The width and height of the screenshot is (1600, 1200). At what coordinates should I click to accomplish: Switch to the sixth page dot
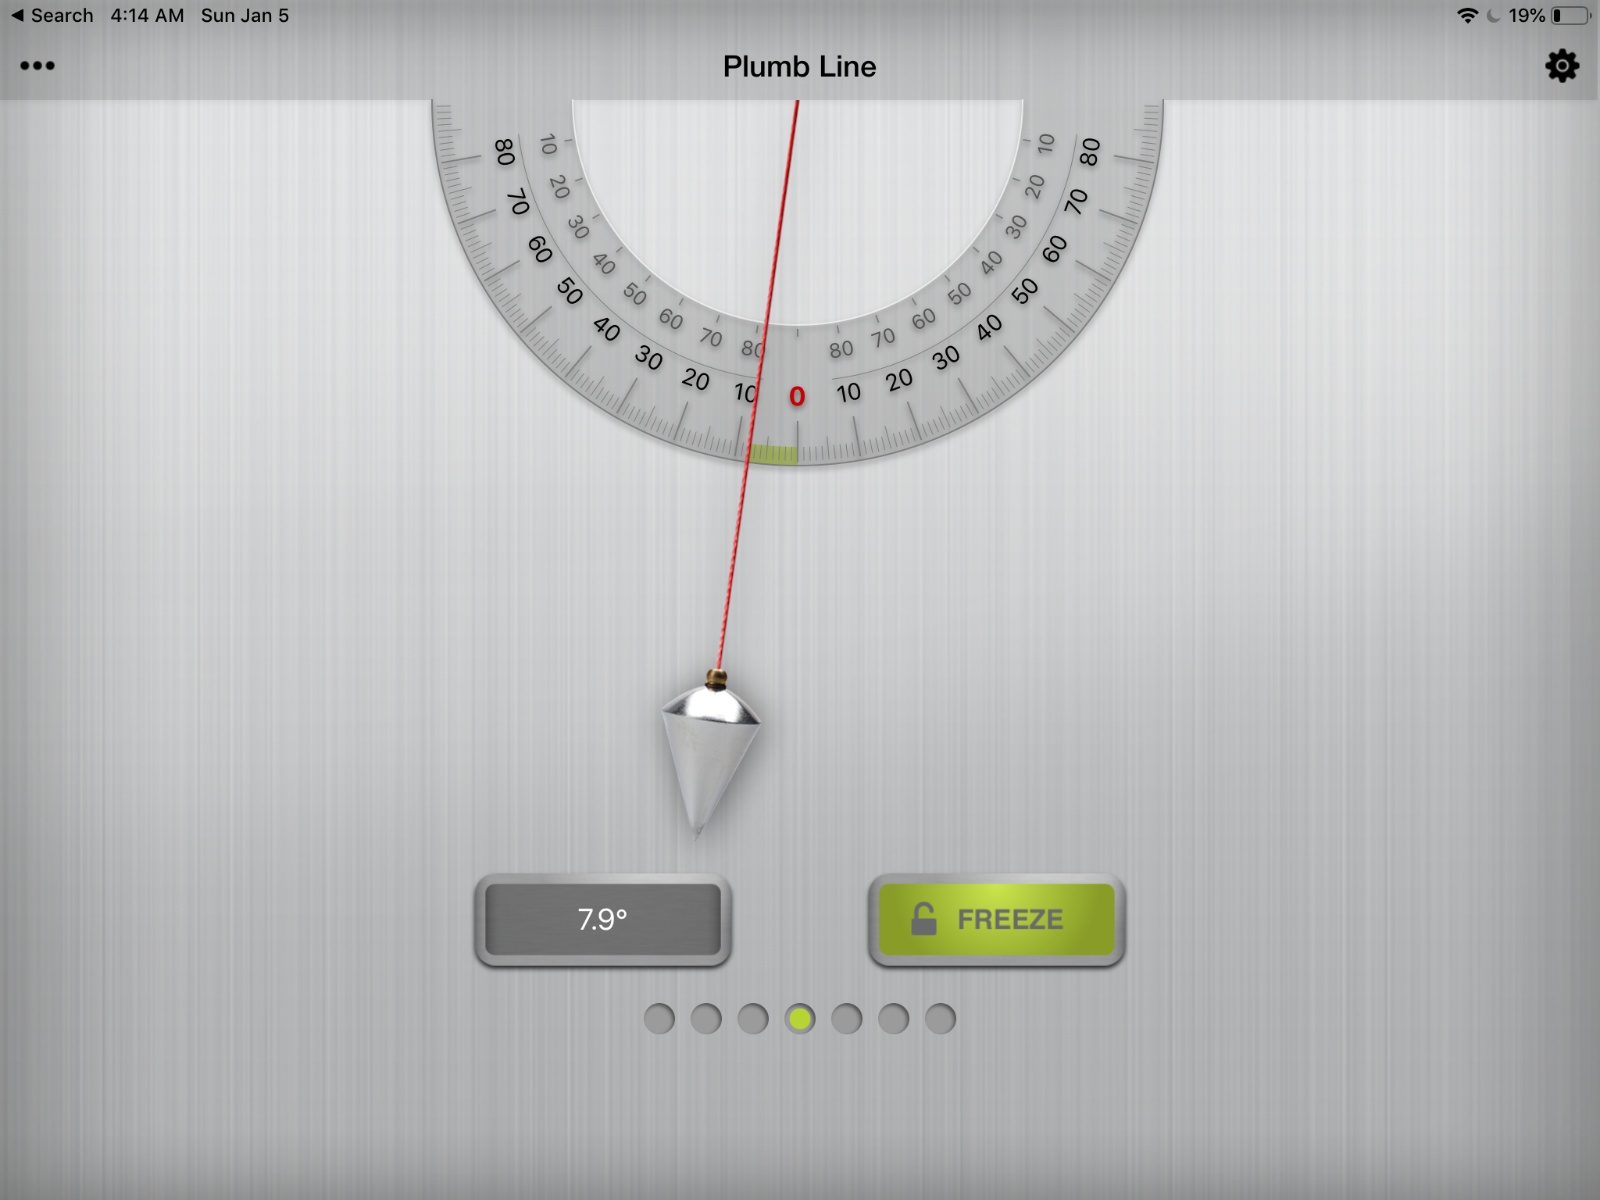click(893, 1019)
